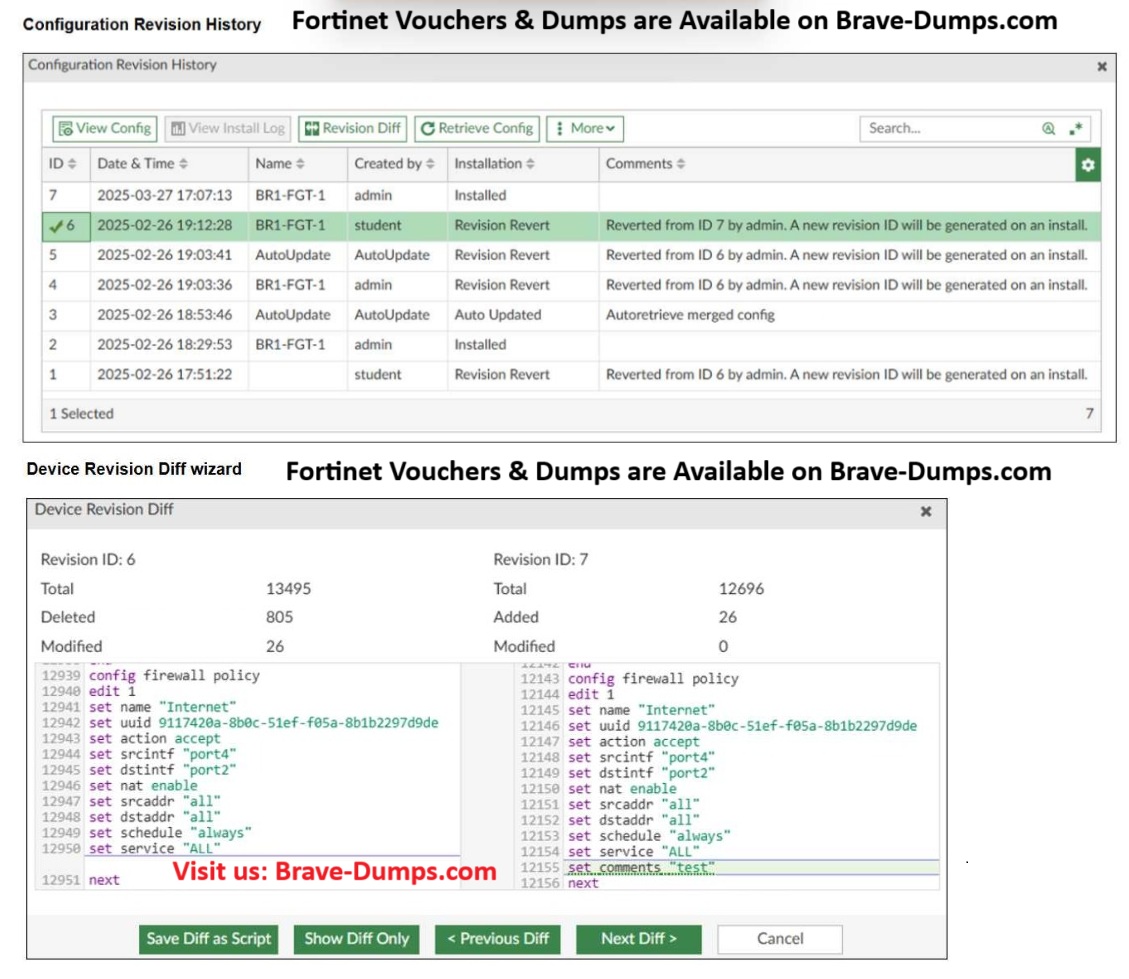Click Show Diff Only button
Viewport: 1129px width, 979px height.
(357, 938)
